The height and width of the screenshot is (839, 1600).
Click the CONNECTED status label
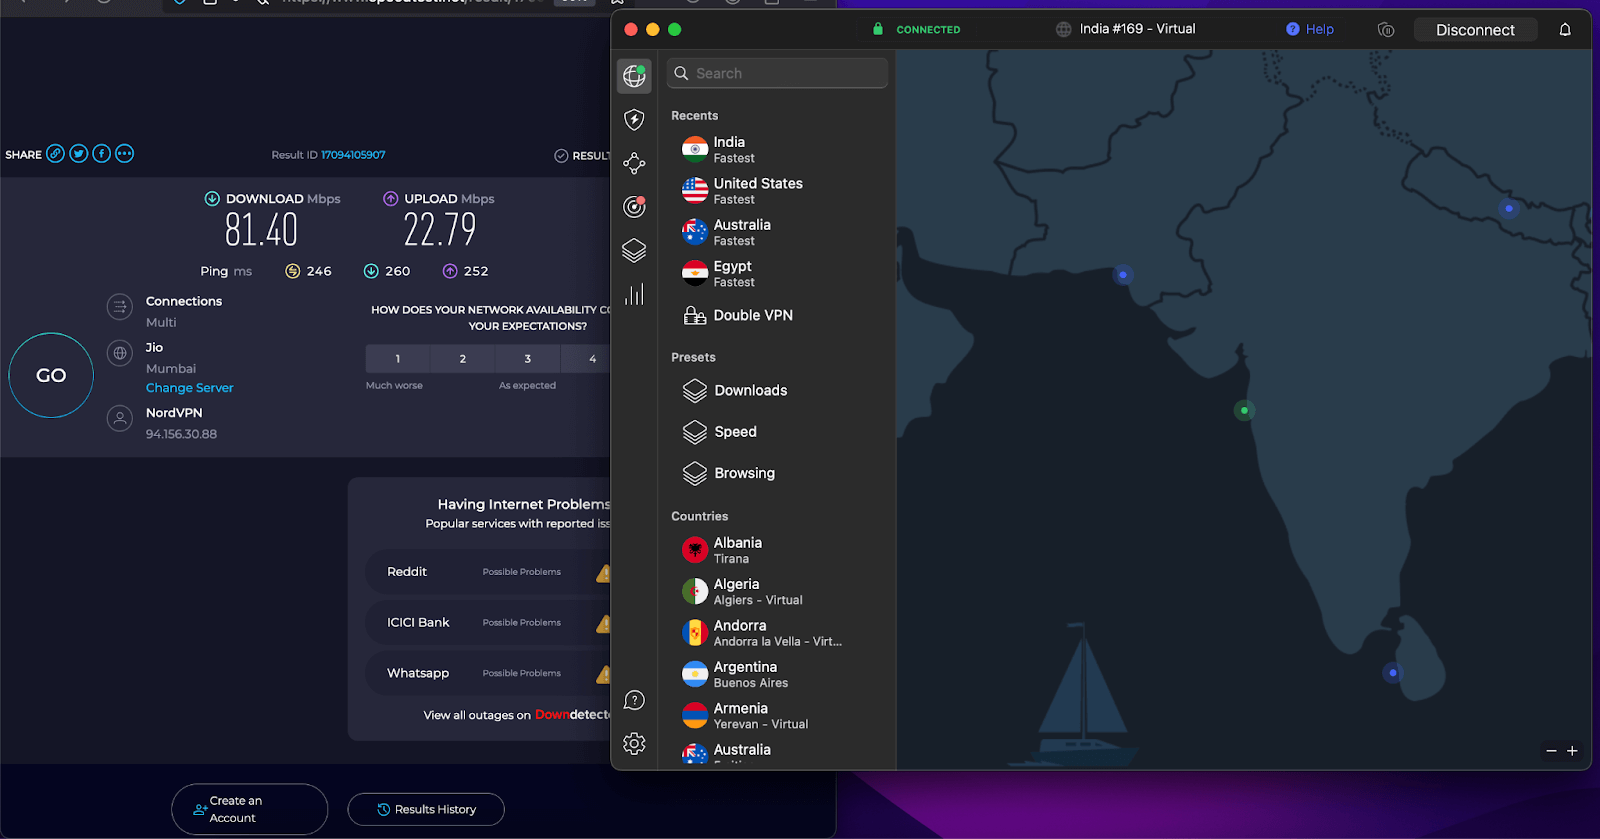click(x=928, y=30)
